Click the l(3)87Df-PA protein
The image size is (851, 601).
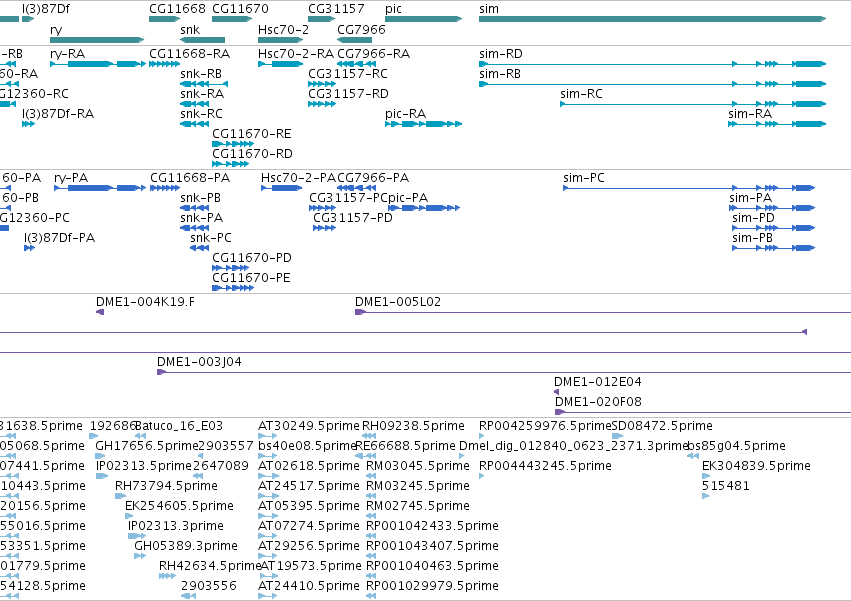(x=29, y=248)
